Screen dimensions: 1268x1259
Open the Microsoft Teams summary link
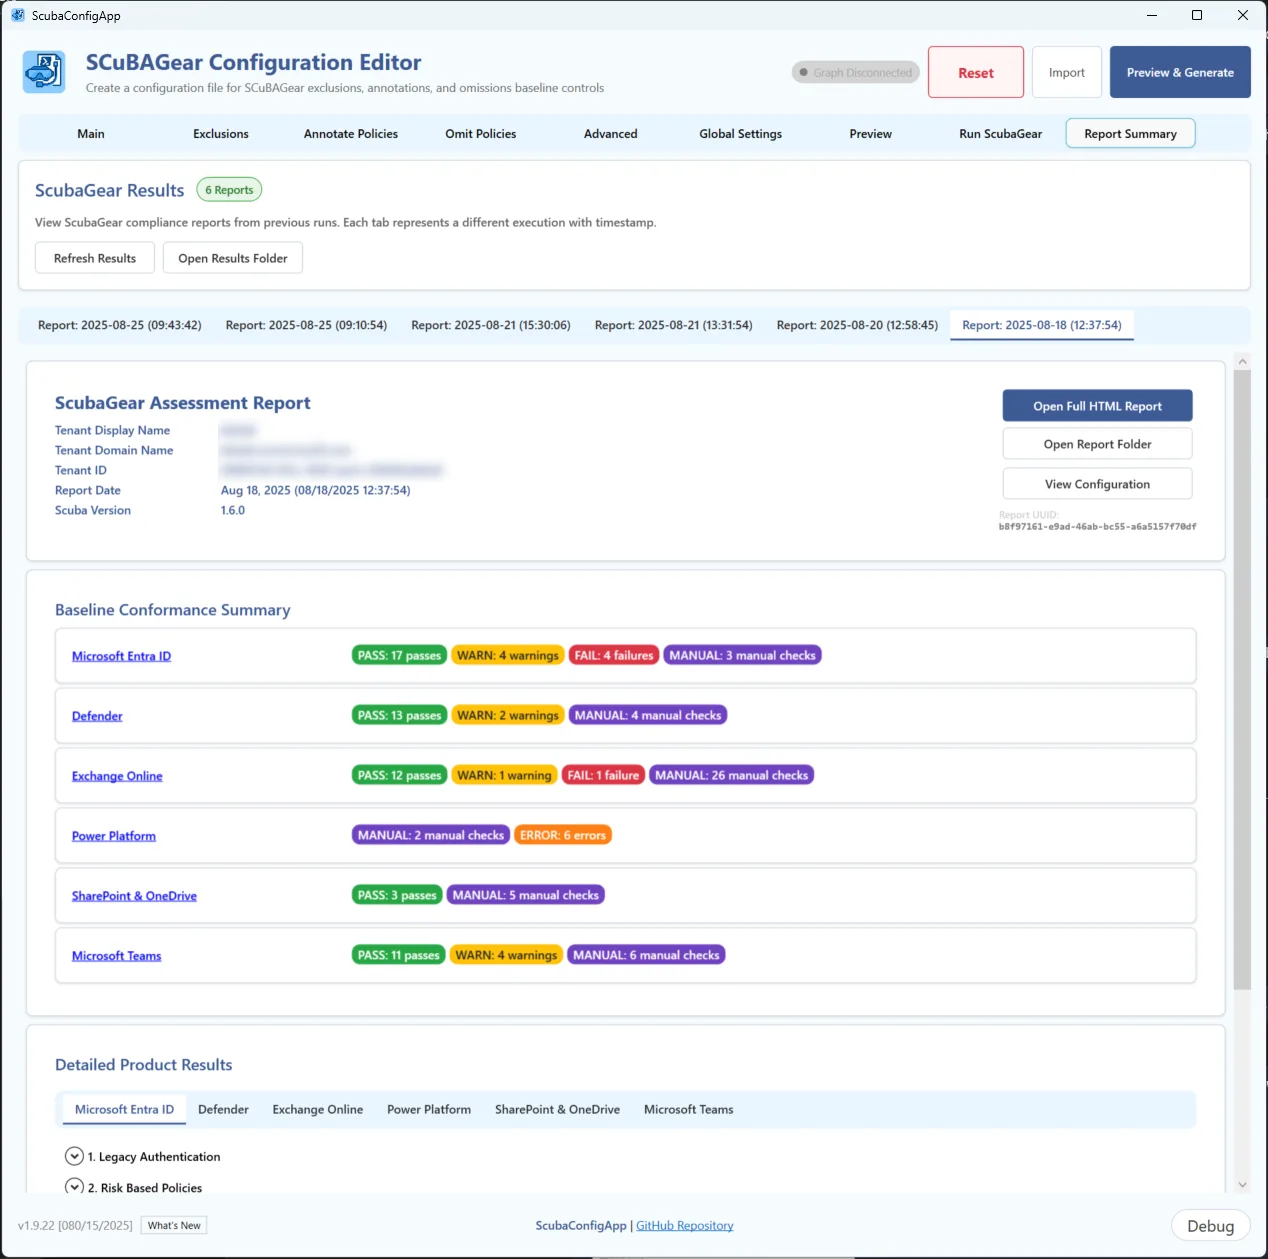tap(116, 956)
